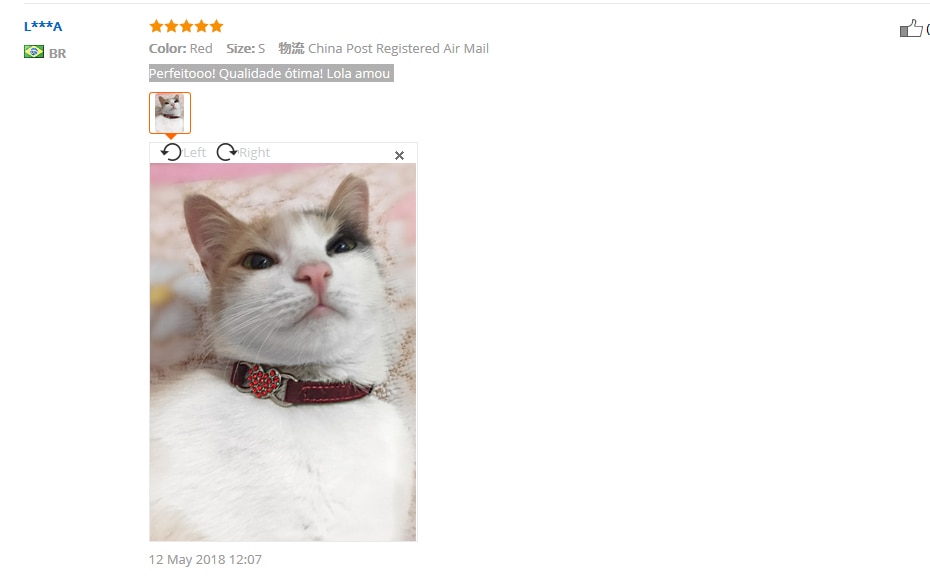Click the "Left" rotate label
This screenshot has height=576, width=930.
195,152
